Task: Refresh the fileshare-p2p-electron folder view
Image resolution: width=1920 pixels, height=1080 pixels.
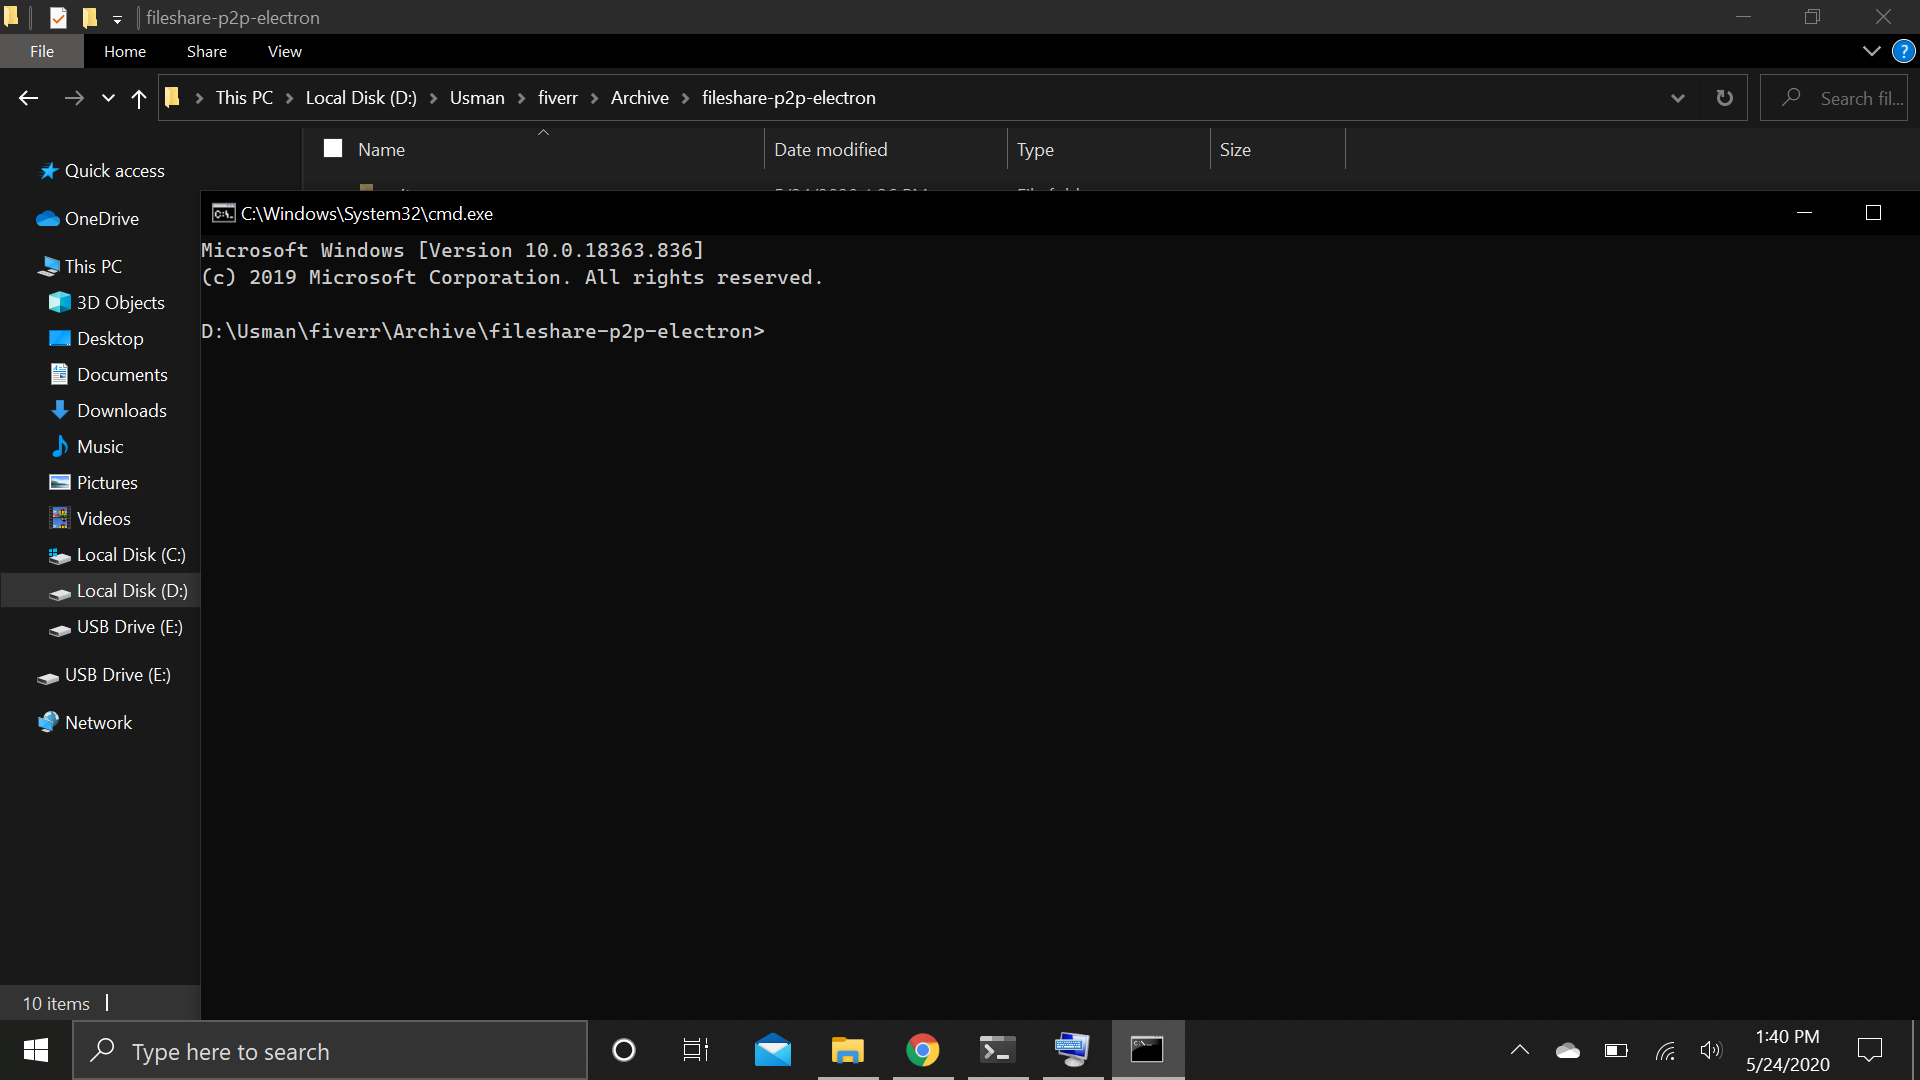Action: click(1724, 97)
